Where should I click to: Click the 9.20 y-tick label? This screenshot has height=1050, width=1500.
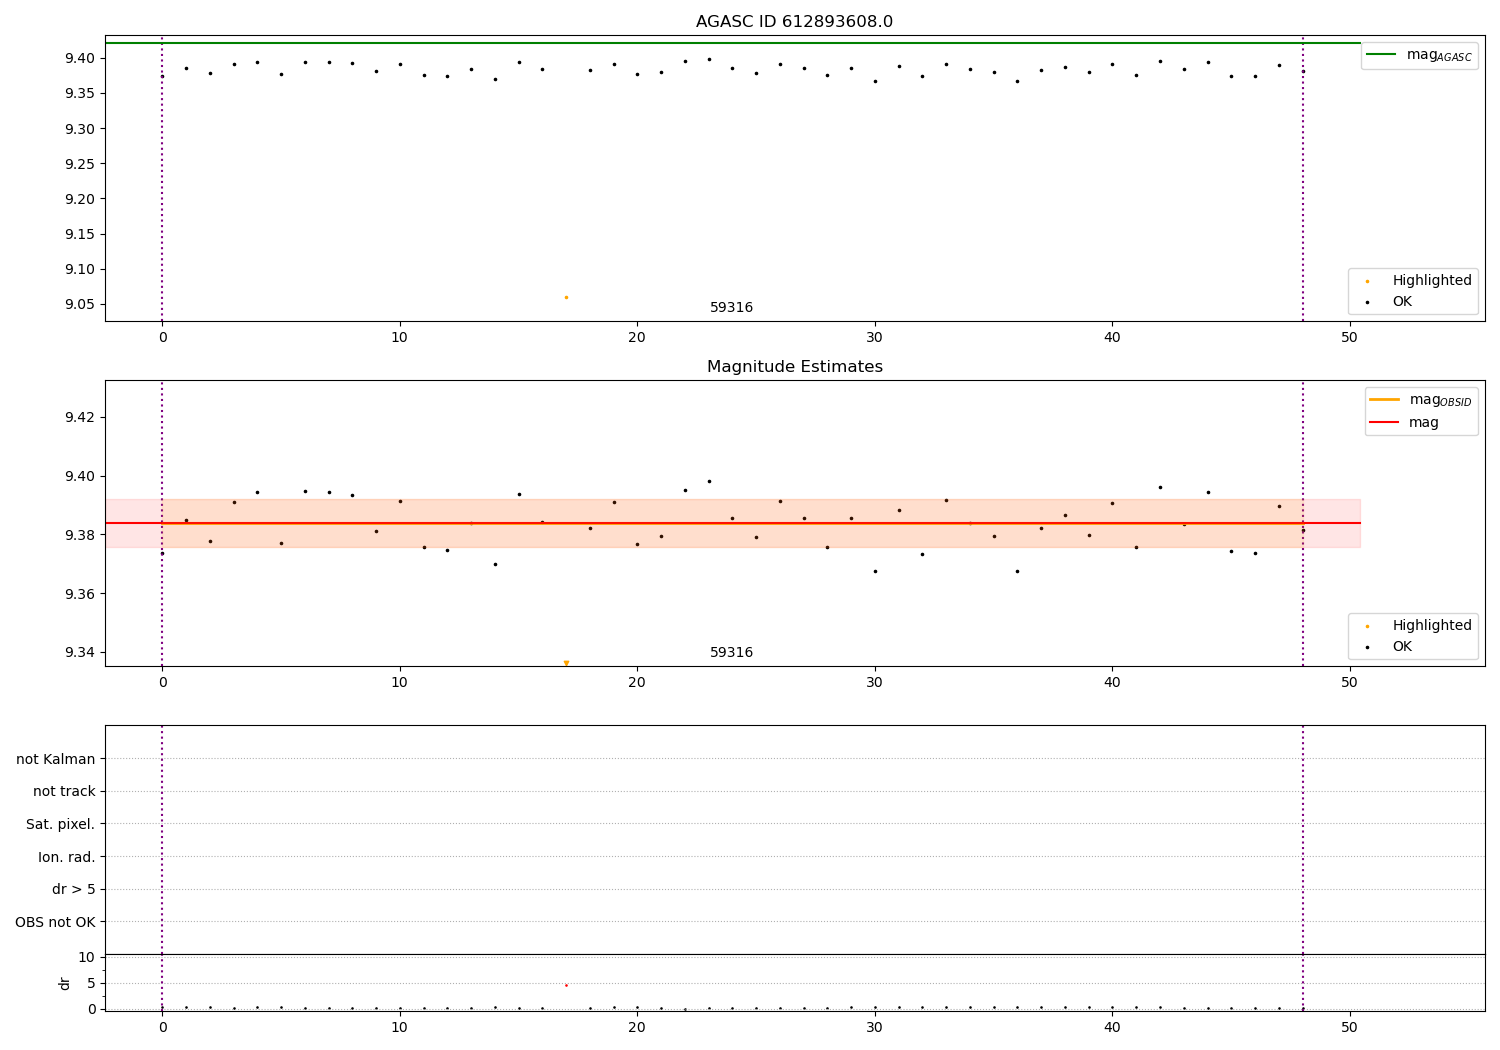(x=78, y=199)
